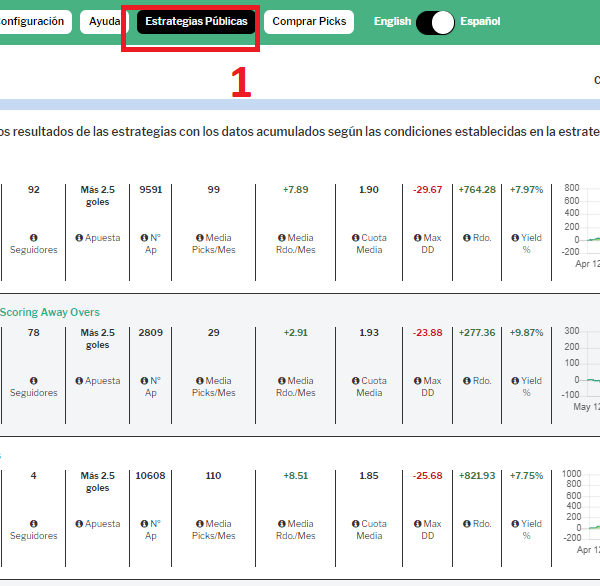Select the 78 followers count
The width and height of the screenshot is (600, 586).
pos(34,333)
